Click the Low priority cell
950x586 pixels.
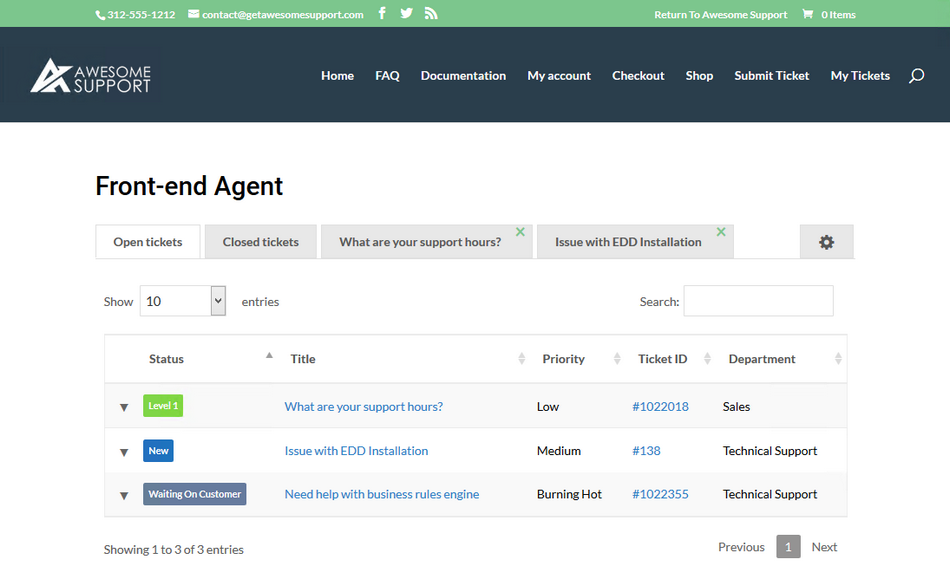(x=548, y=407)
